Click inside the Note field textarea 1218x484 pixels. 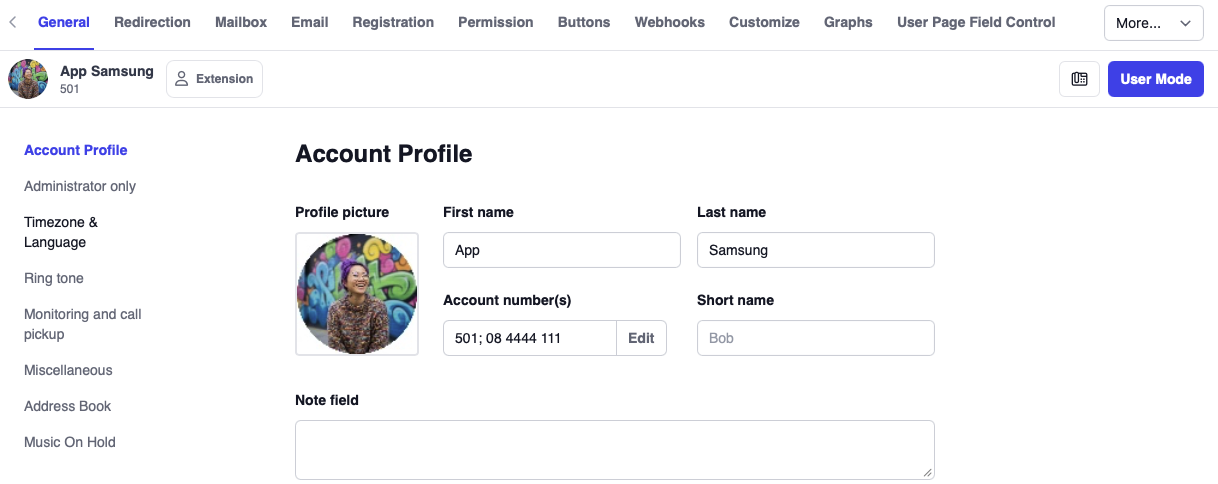(614, 449)
